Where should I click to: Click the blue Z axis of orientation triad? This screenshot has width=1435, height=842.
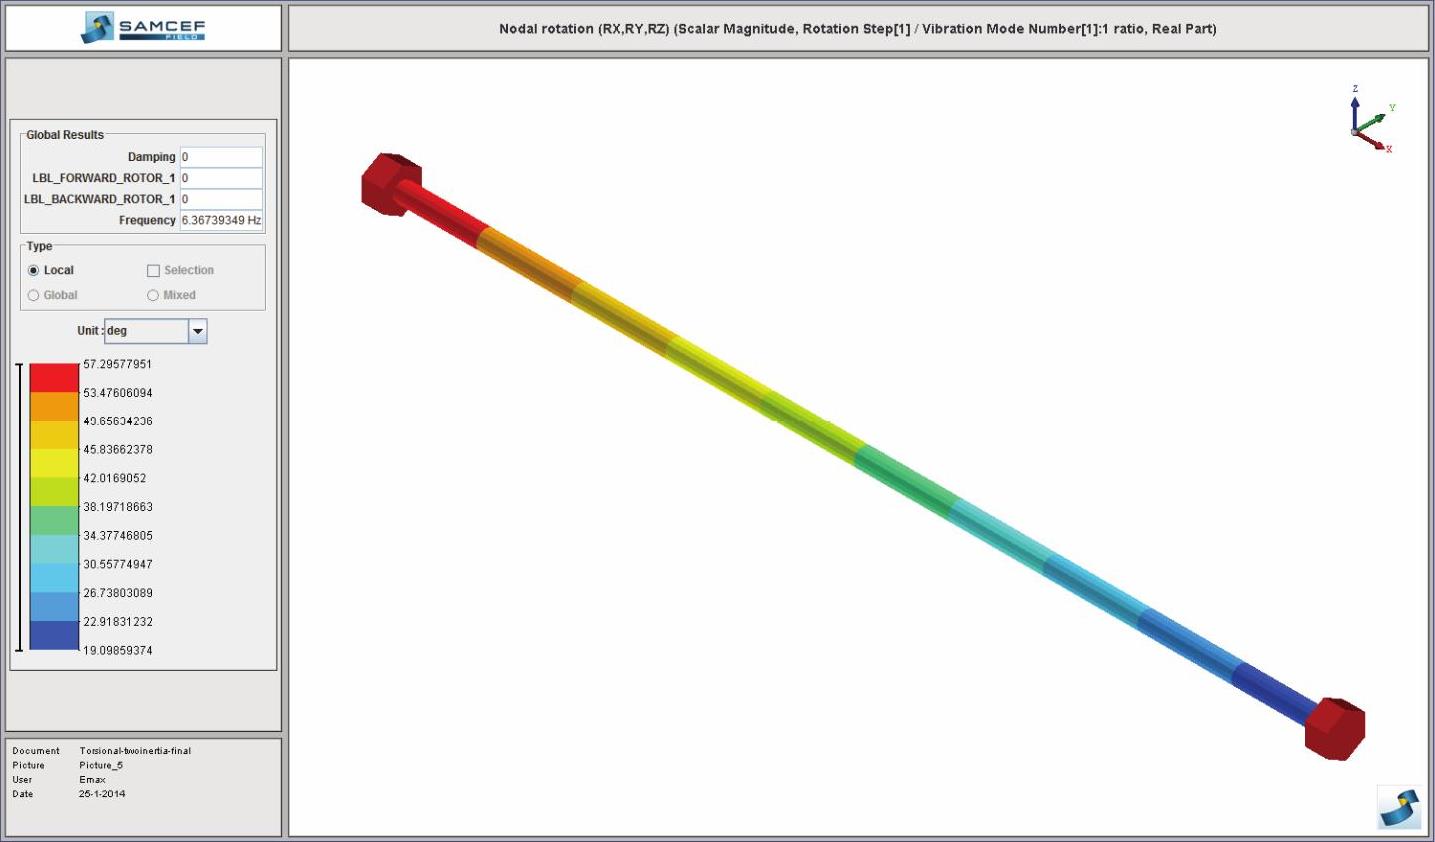pyautogui.click(x=1355, y=110)
